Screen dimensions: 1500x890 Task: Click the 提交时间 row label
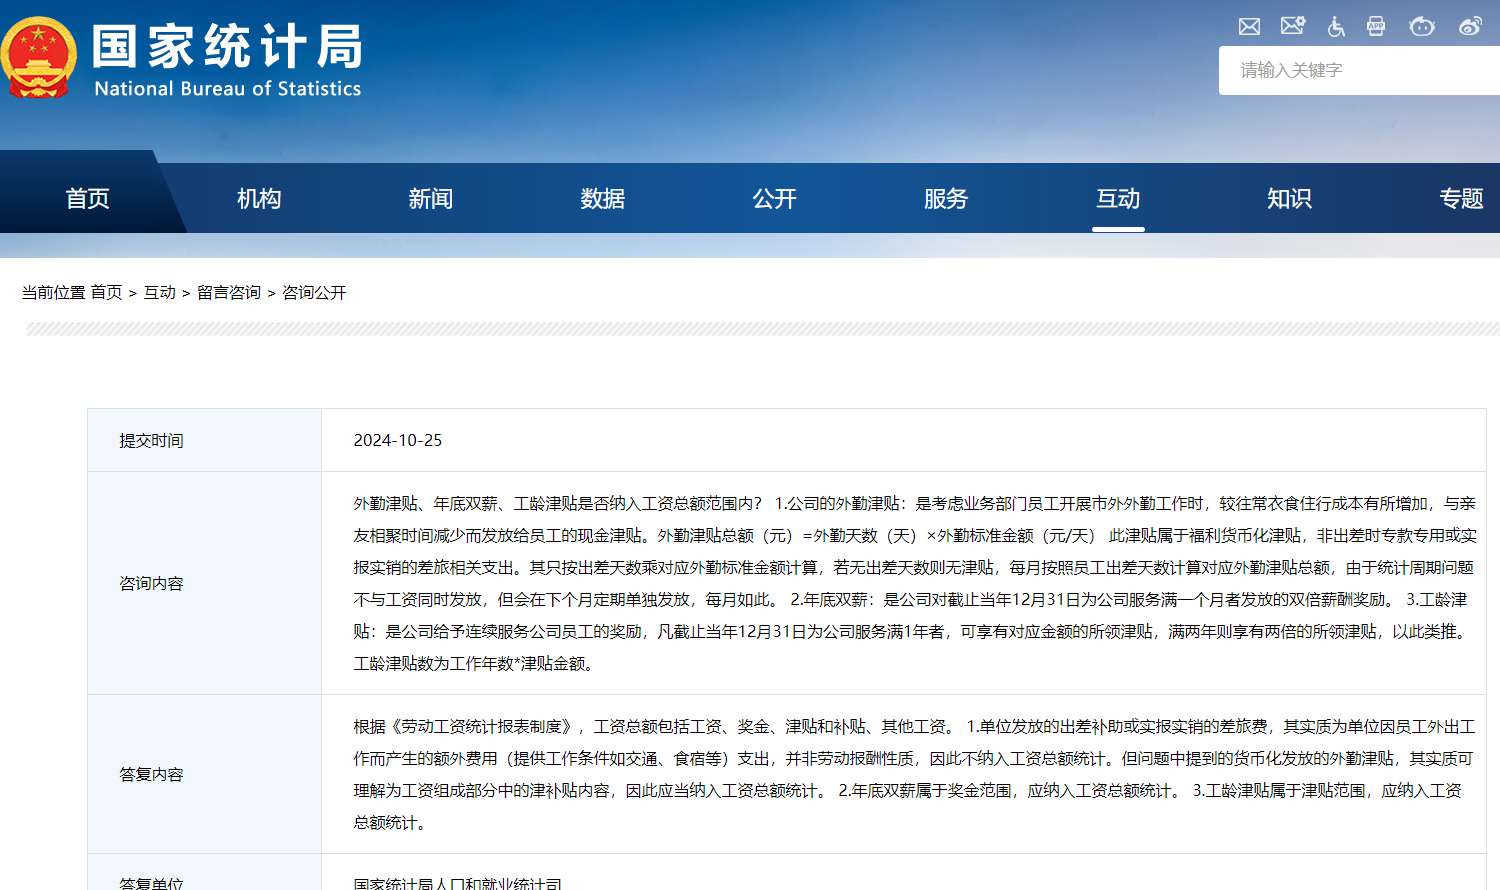coord(151,440)
